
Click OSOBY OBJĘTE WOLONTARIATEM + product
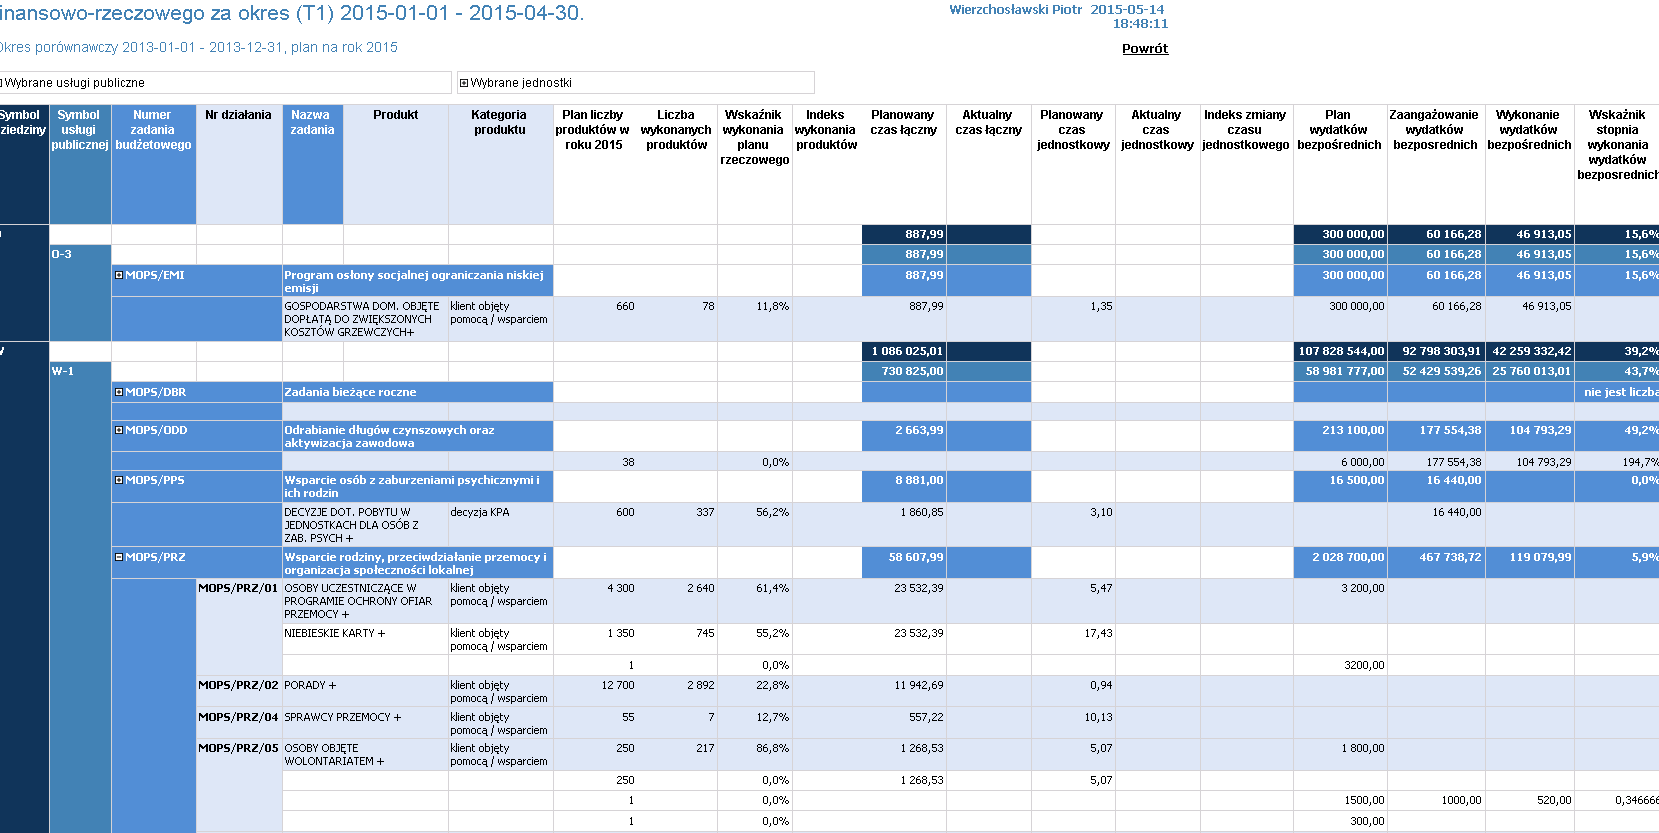coord(334,754)
